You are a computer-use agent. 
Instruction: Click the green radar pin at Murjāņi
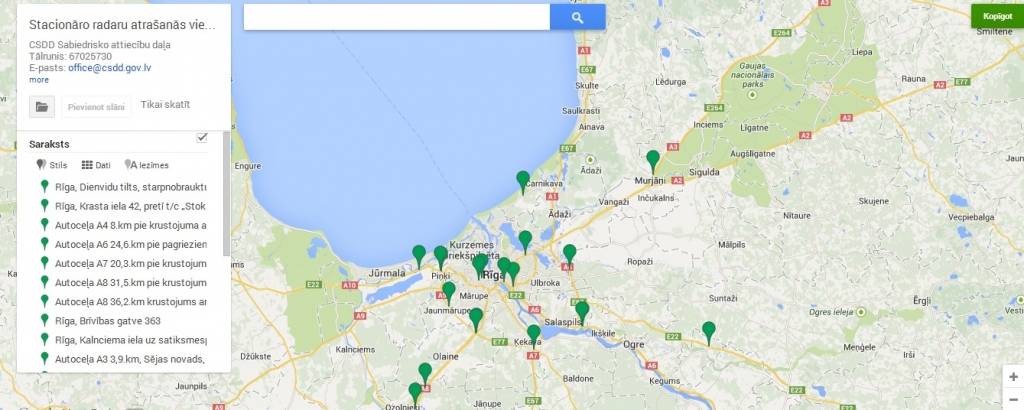pyautogui.click(x=652, y=161)
